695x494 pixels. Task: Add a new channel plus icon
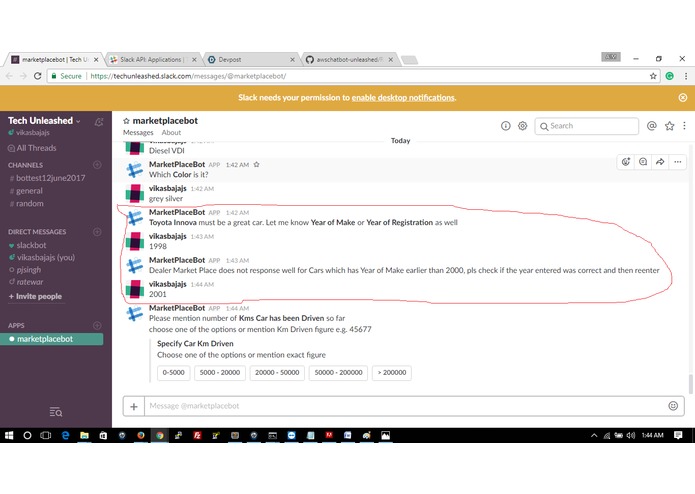[98, 165]
